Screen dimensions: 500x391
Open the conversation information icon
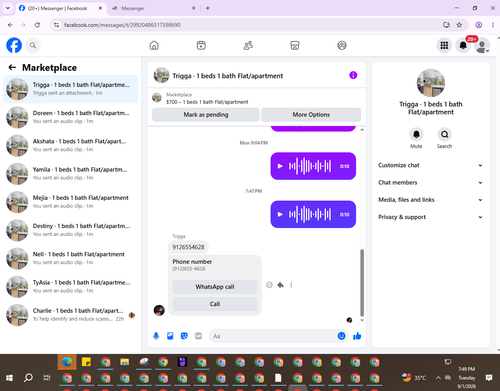pos(353,75)
